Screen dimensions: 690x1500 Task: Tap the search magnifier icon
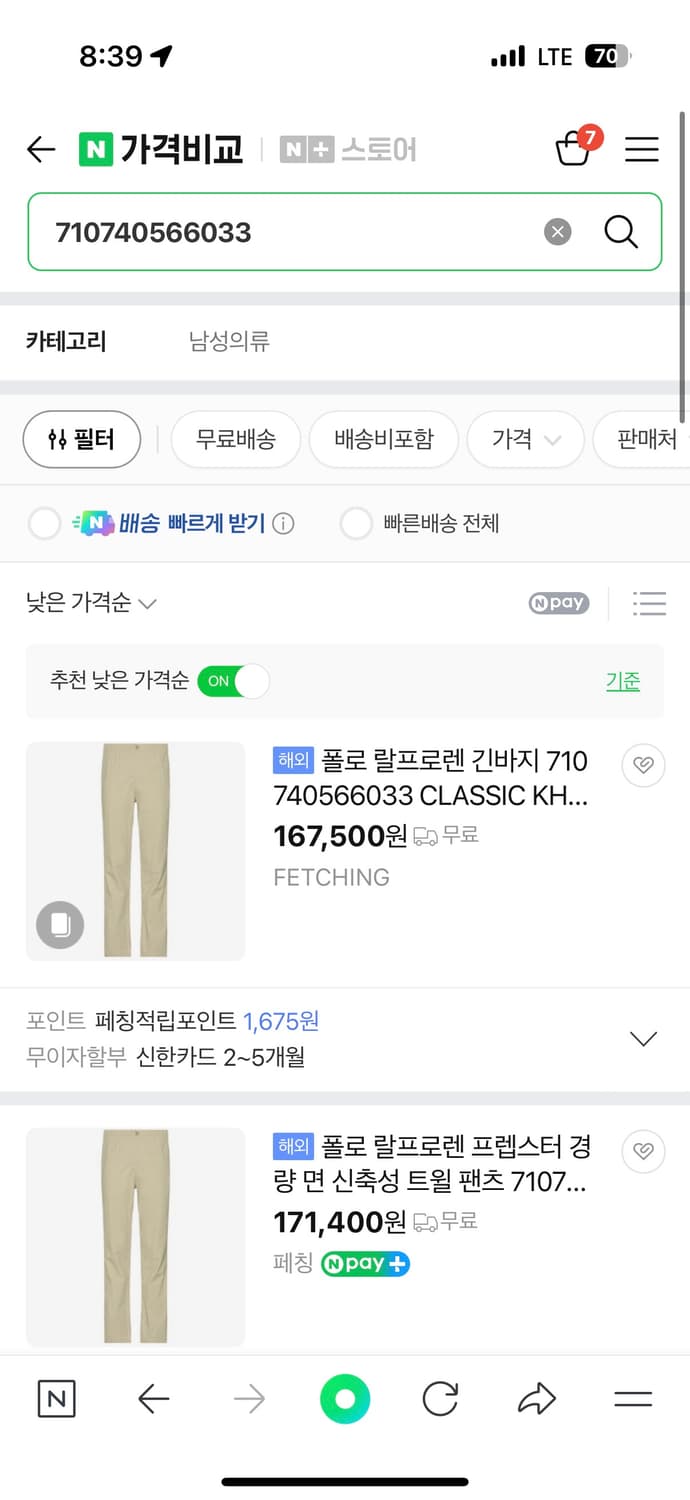621,231
